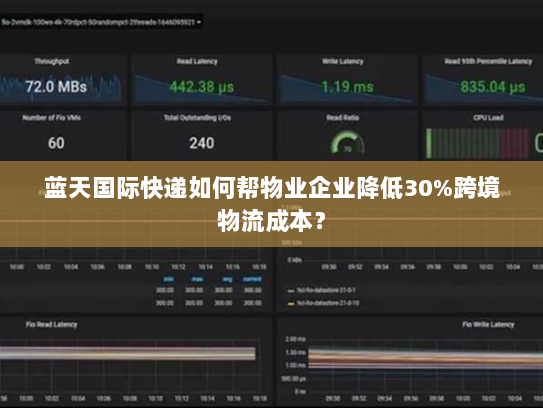Open Read 95th Percentile Latency panel title

pos(488,62)
